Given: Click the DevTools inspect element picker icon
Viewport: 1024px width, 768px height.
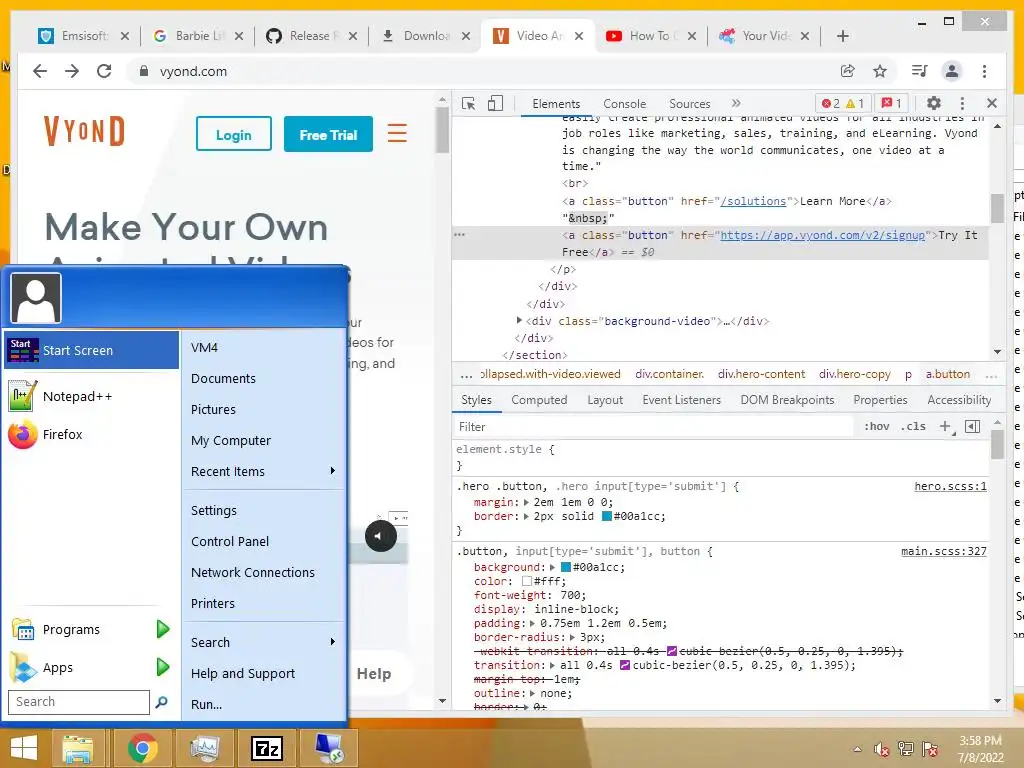Looking at the screenshot, I should coord(468,103).
